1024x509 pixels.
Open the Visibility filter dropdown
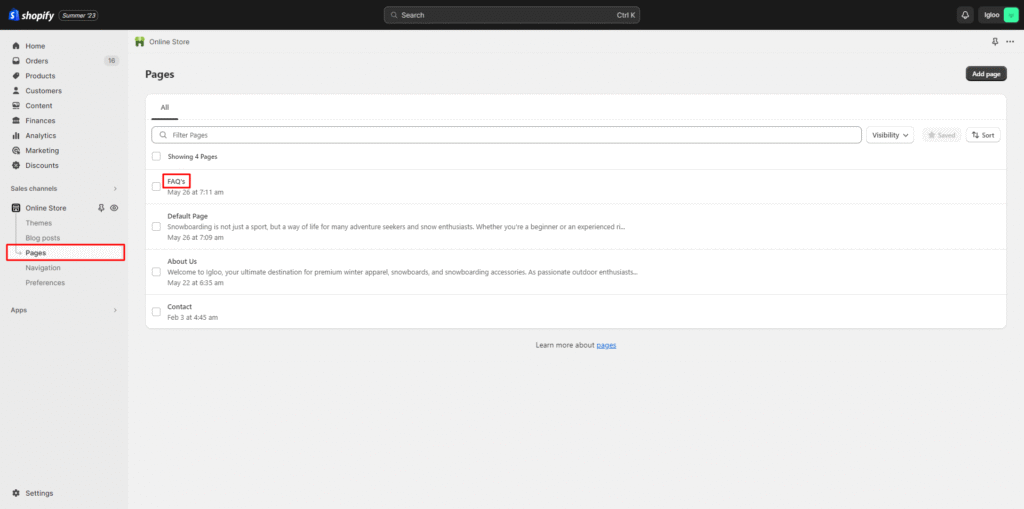tap(890, 135)
